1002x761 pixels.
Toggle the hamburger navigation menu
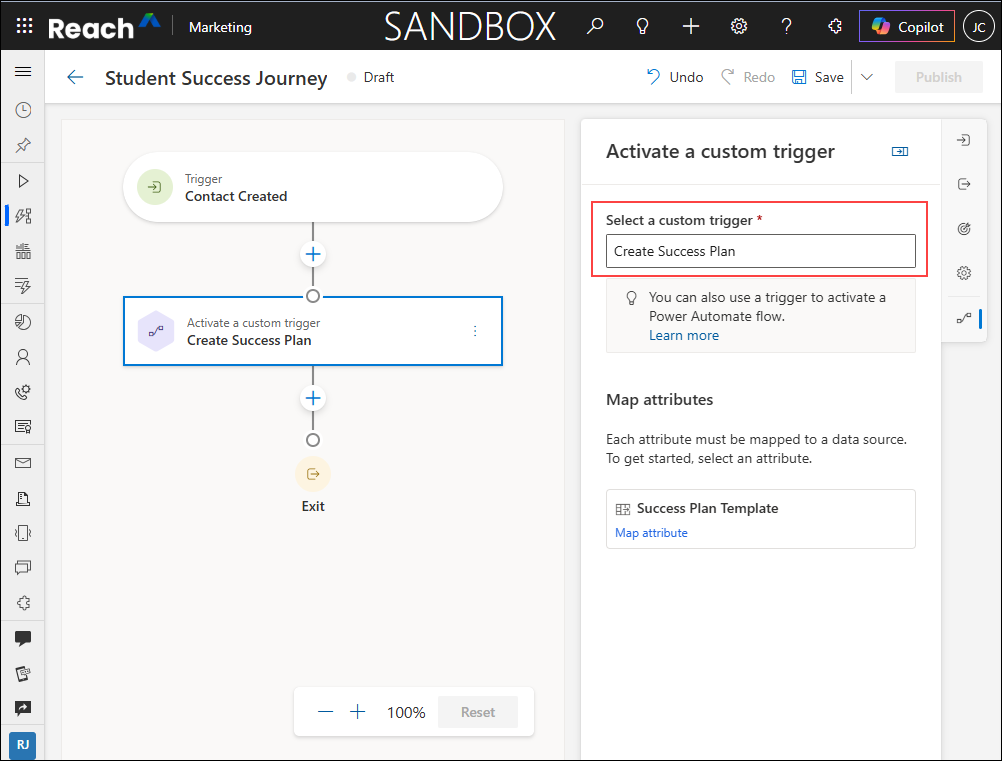(23, 72)
